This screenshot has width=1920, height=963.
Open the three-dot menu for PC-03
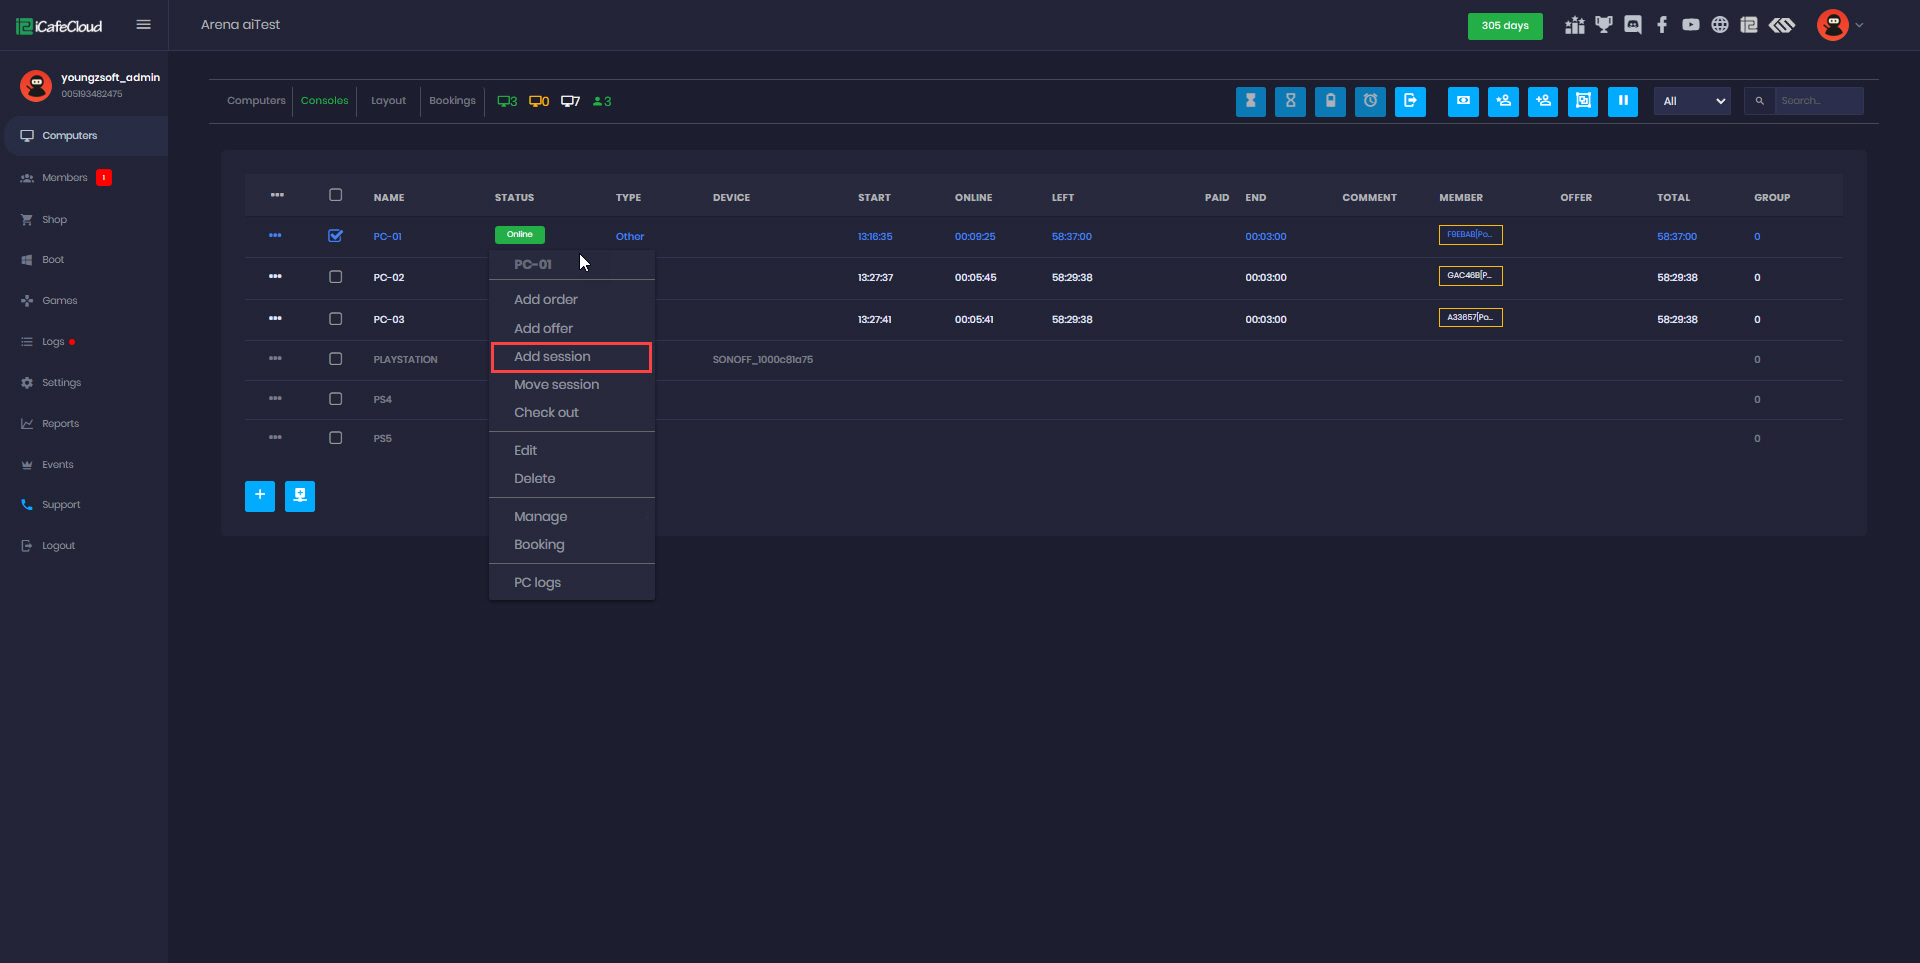275,318
